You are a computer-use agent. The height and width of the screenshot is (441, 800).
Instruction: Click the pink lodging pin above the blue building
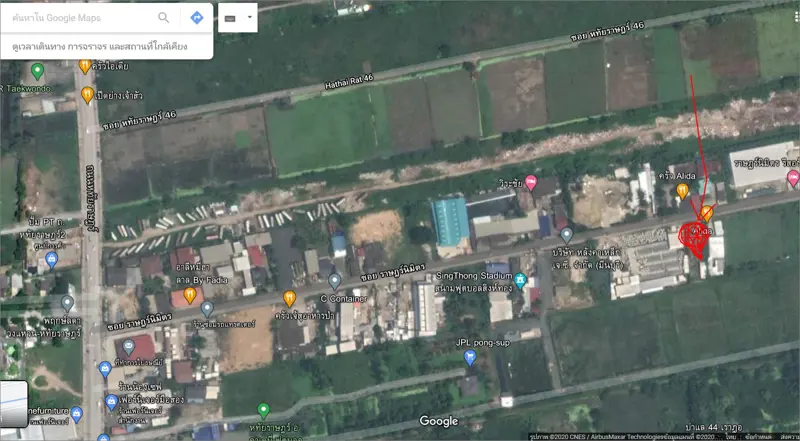point(531,182)
